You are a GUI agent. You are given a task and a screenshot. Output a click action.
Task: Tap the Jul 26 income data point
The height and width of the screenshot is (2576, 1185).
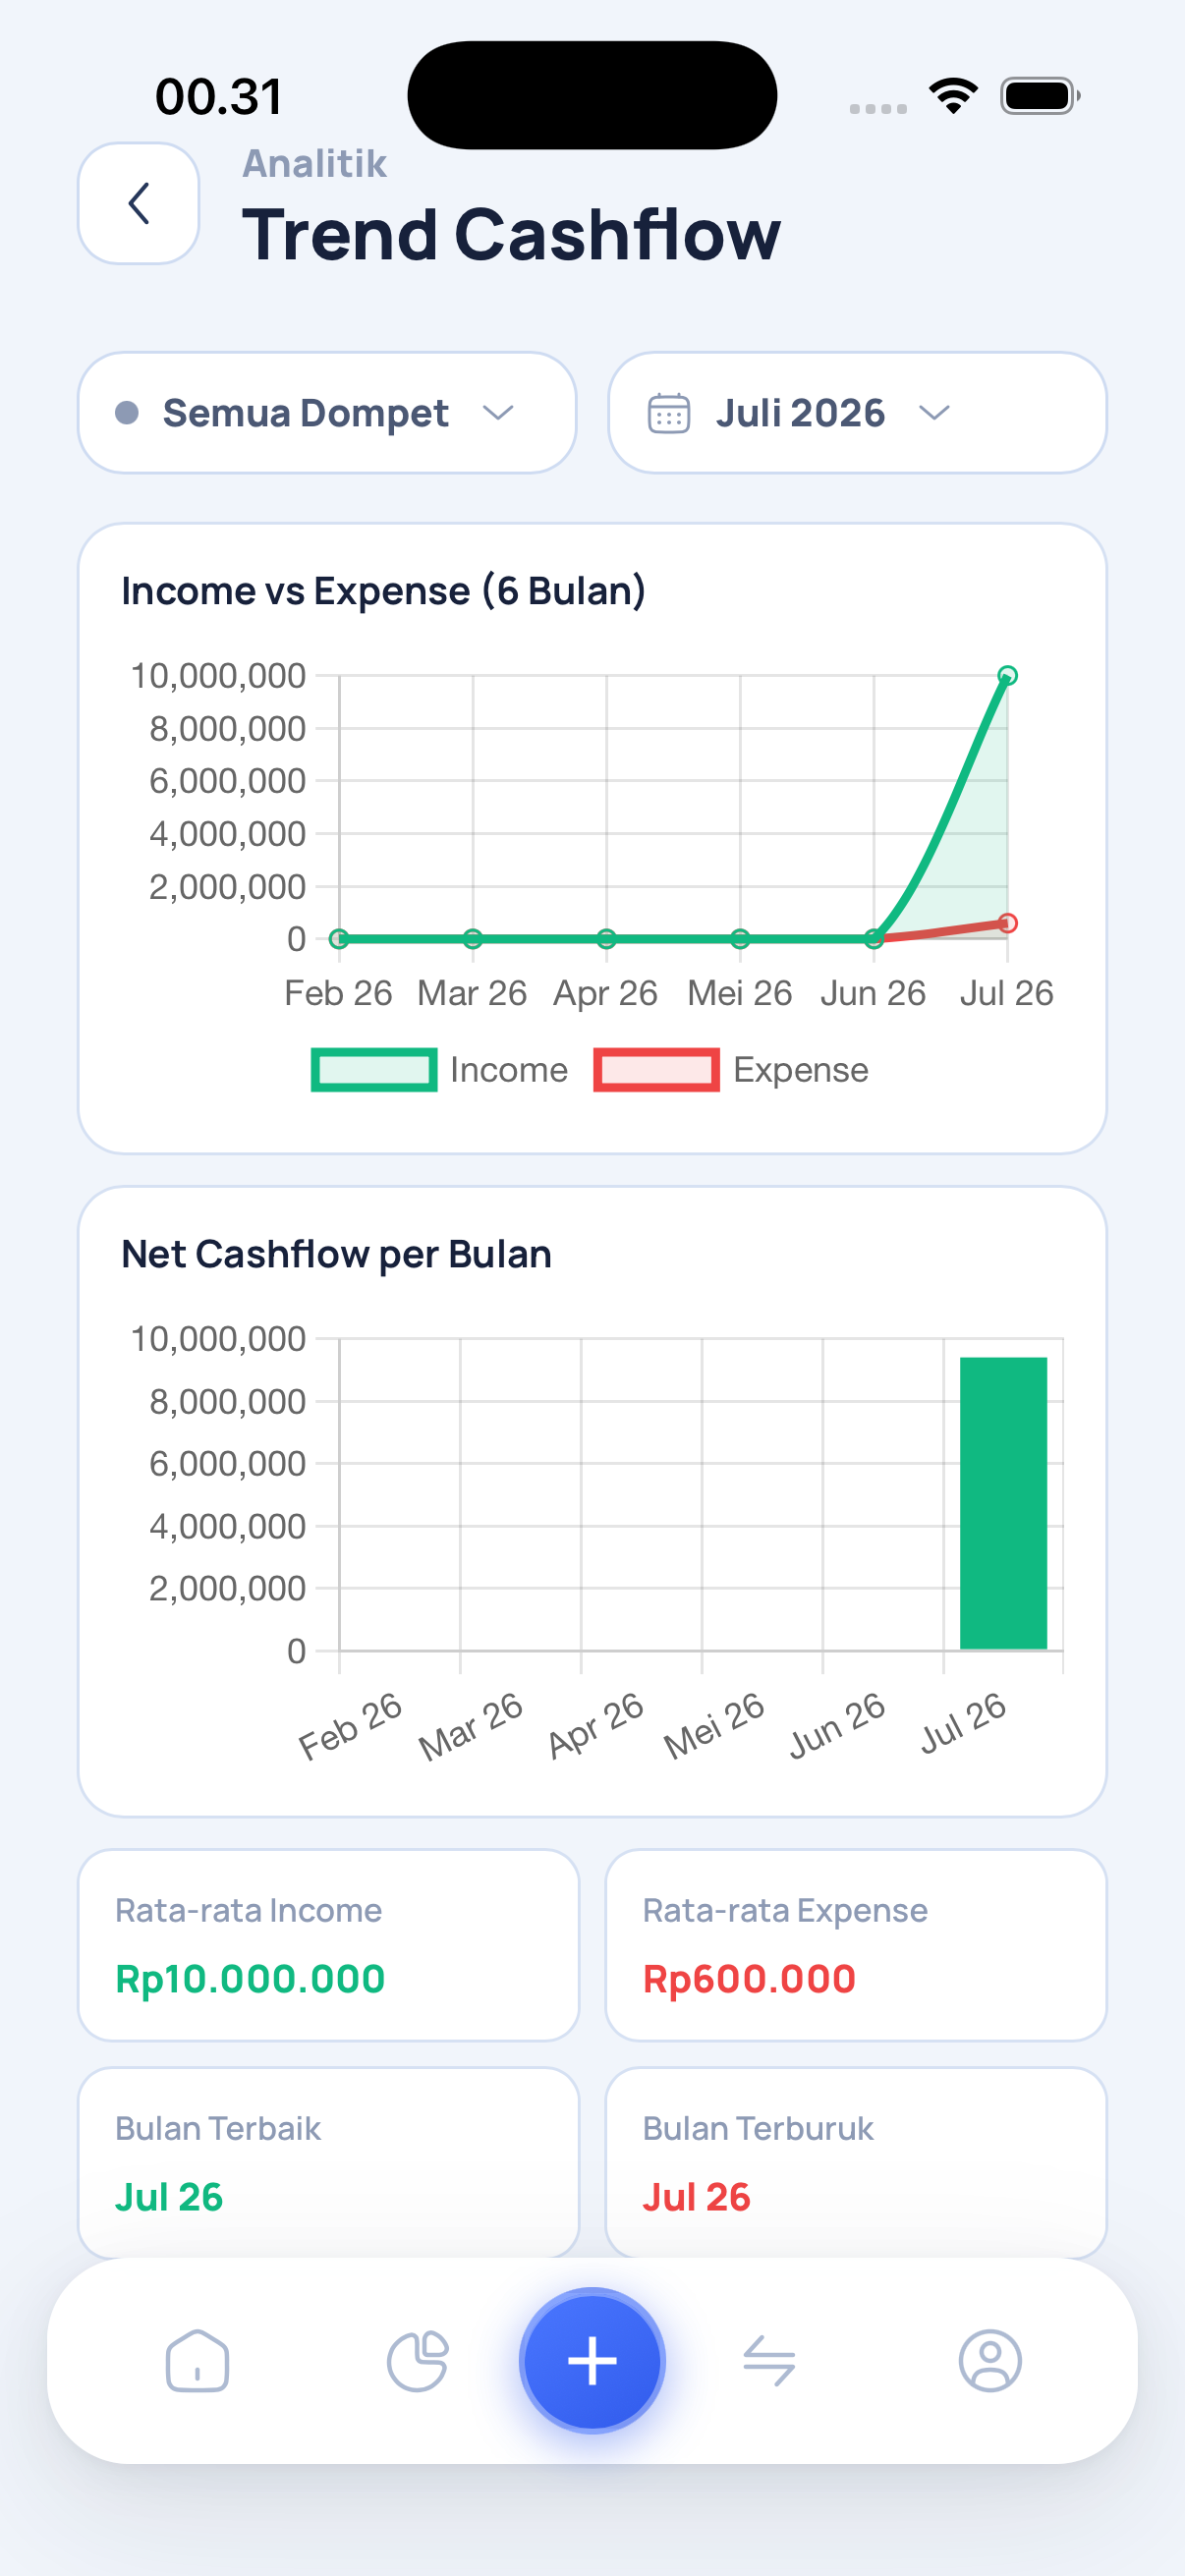click(1007, 676)
